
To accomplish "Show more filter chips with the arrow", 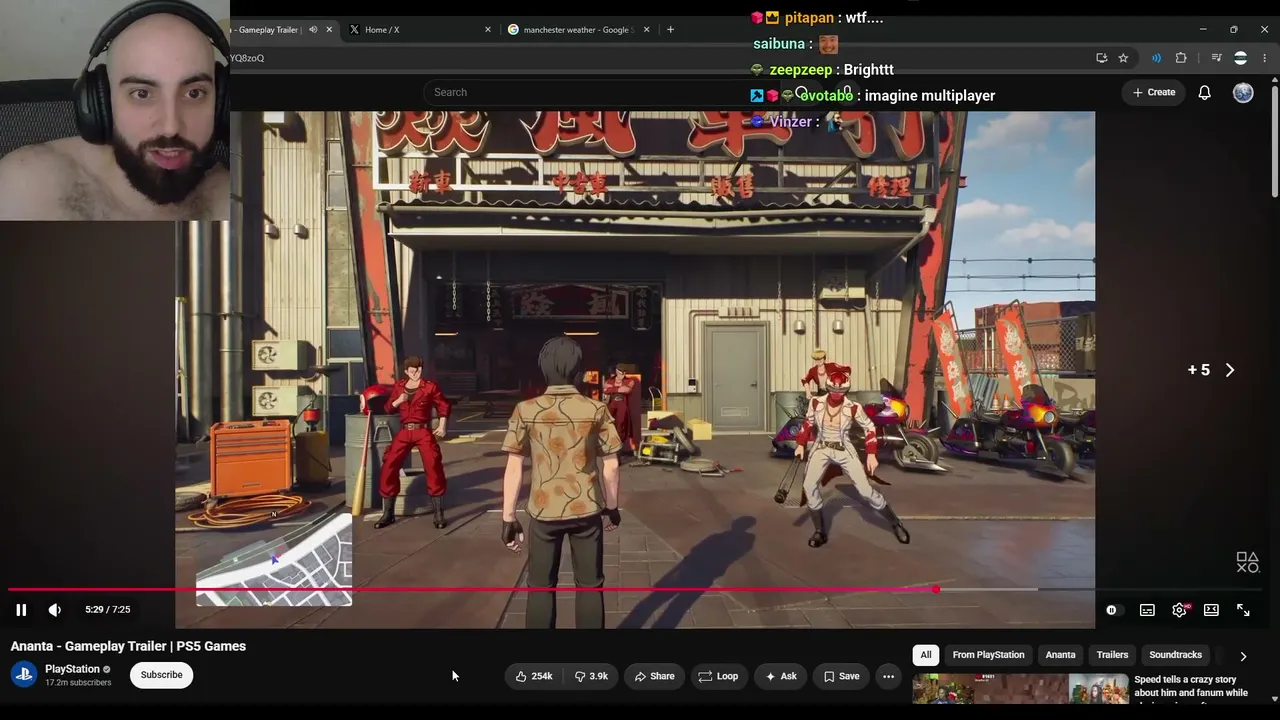I will point(1243,656).
